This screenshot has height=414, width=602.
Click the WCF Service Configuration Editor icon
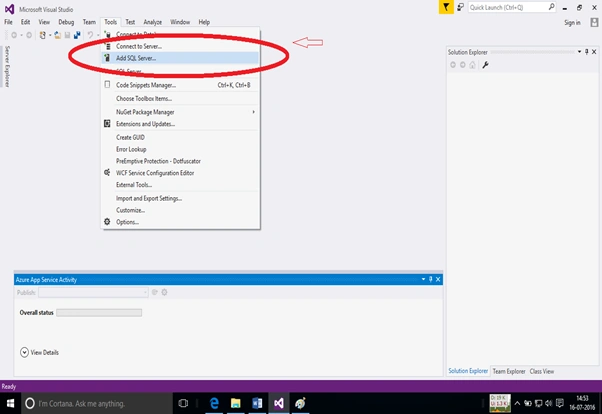tap(107, 172)
